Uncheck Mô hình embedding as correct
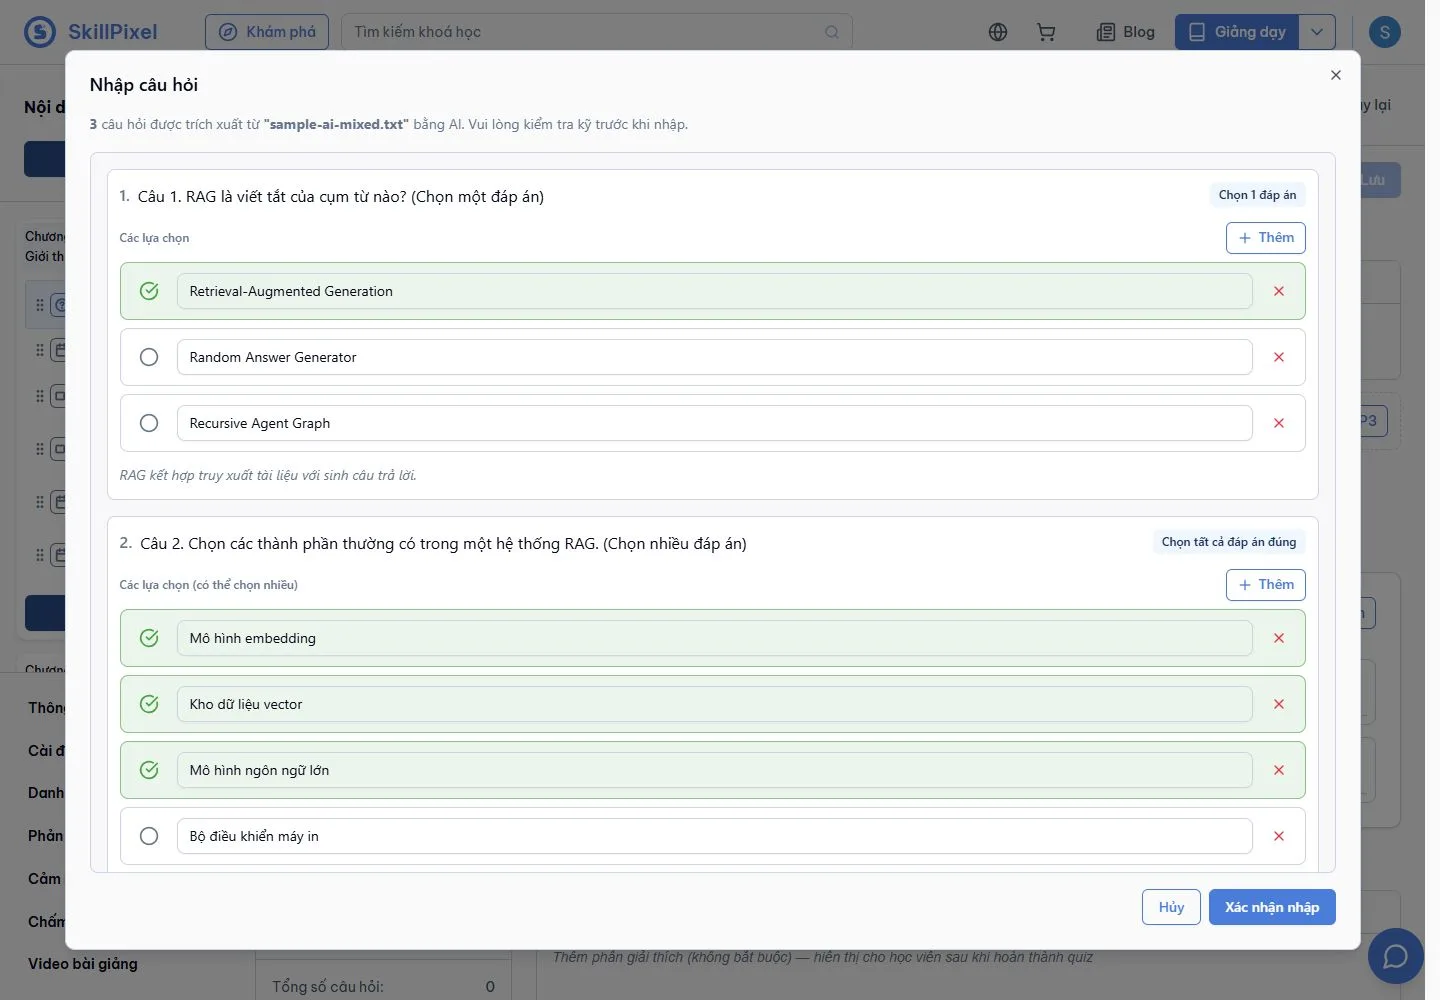Screen dimensions: 1440x1000 point(149,638)
